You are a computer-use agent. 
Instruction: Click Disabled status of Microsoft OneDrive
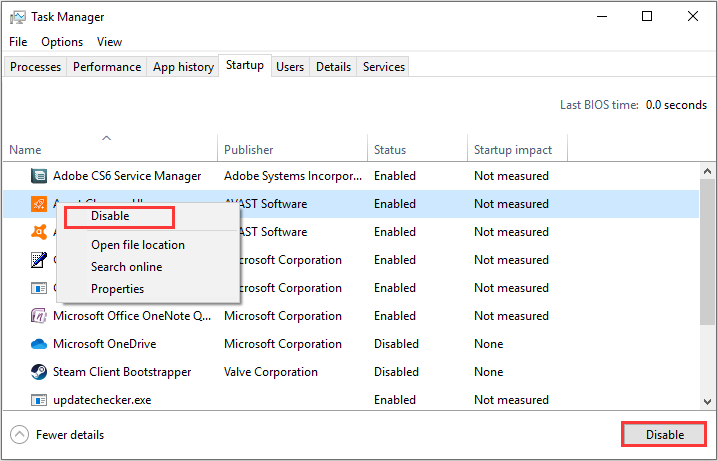(396, 344)
